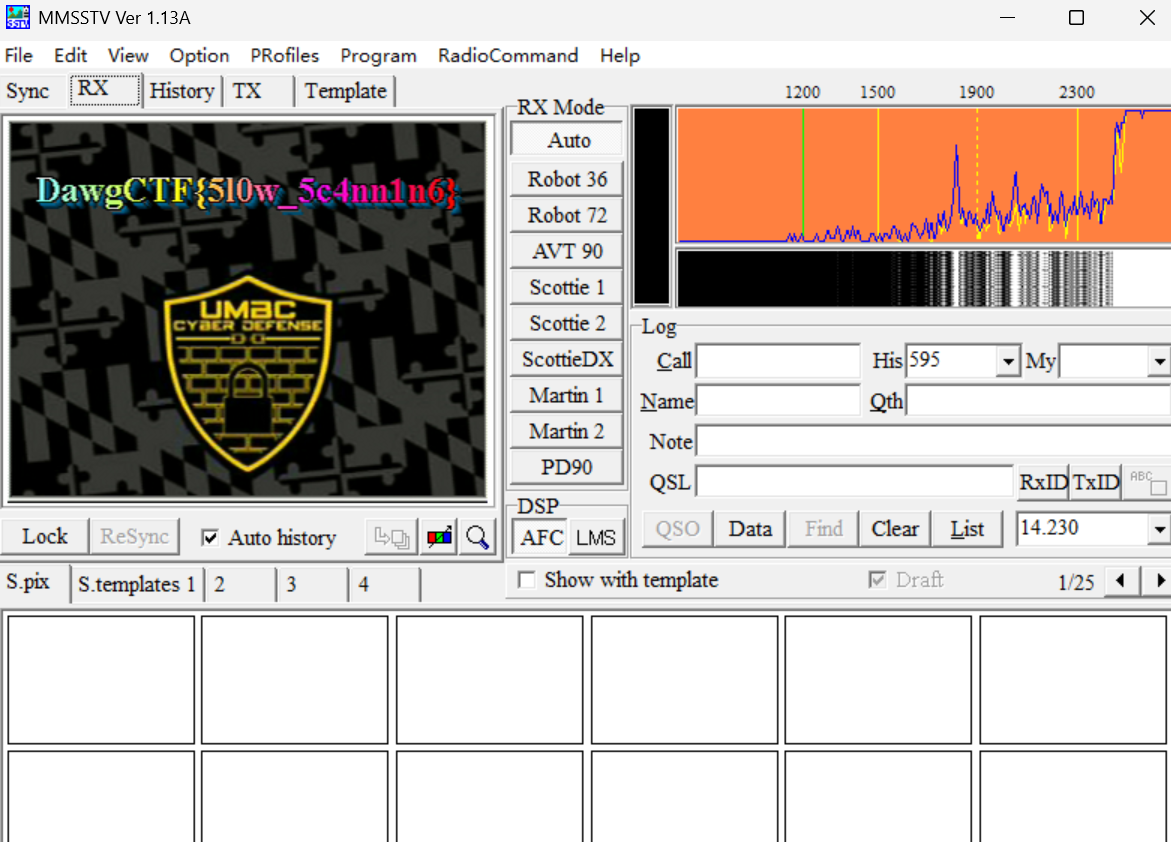
Task: Switch to the History tab
Action: click(182, 91)
